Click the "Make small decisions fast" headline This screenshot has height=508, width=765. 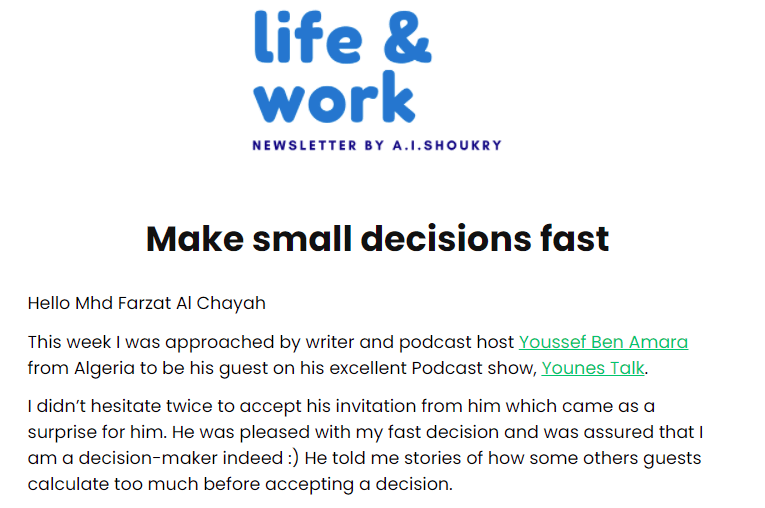[x=378, y=239]
